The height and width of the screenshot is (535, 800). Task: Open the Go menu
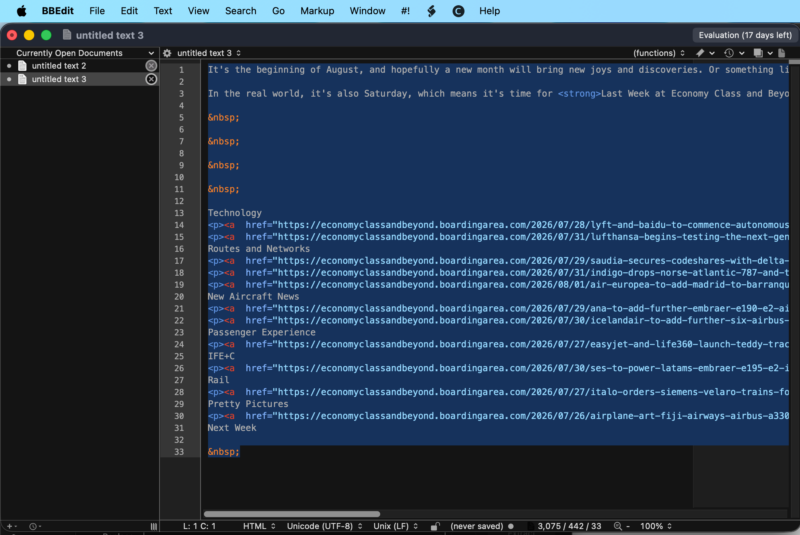278,11
